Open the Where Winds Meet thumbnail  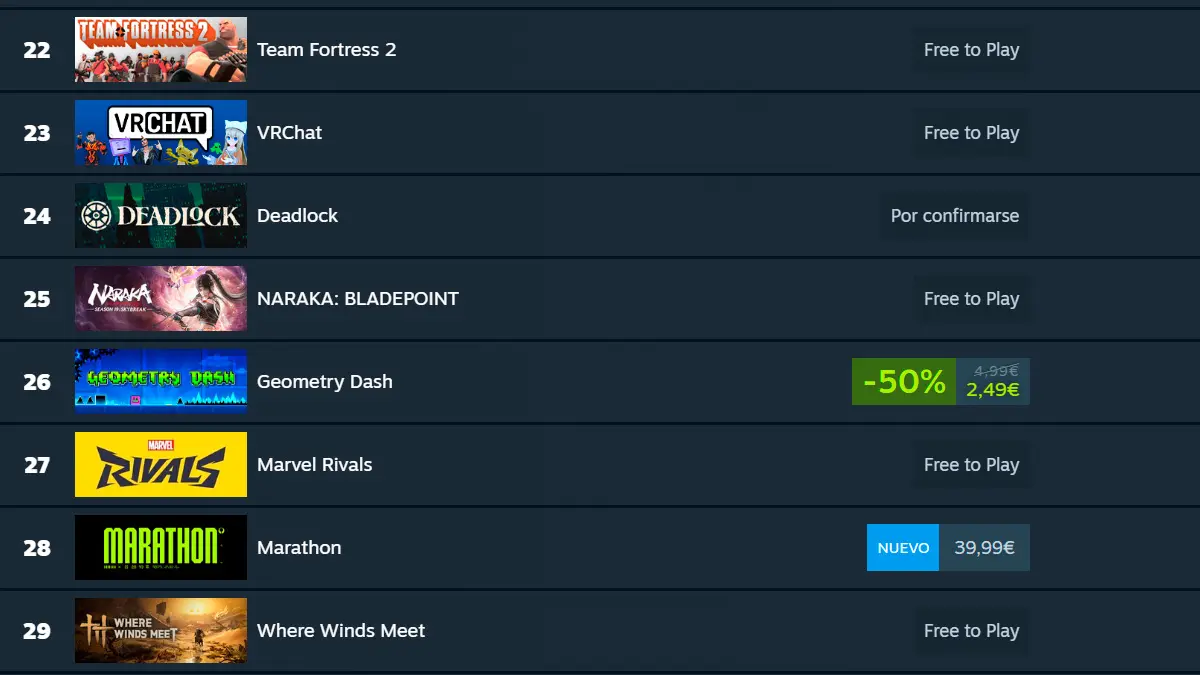pyautogui.click(x=160, y=631)
